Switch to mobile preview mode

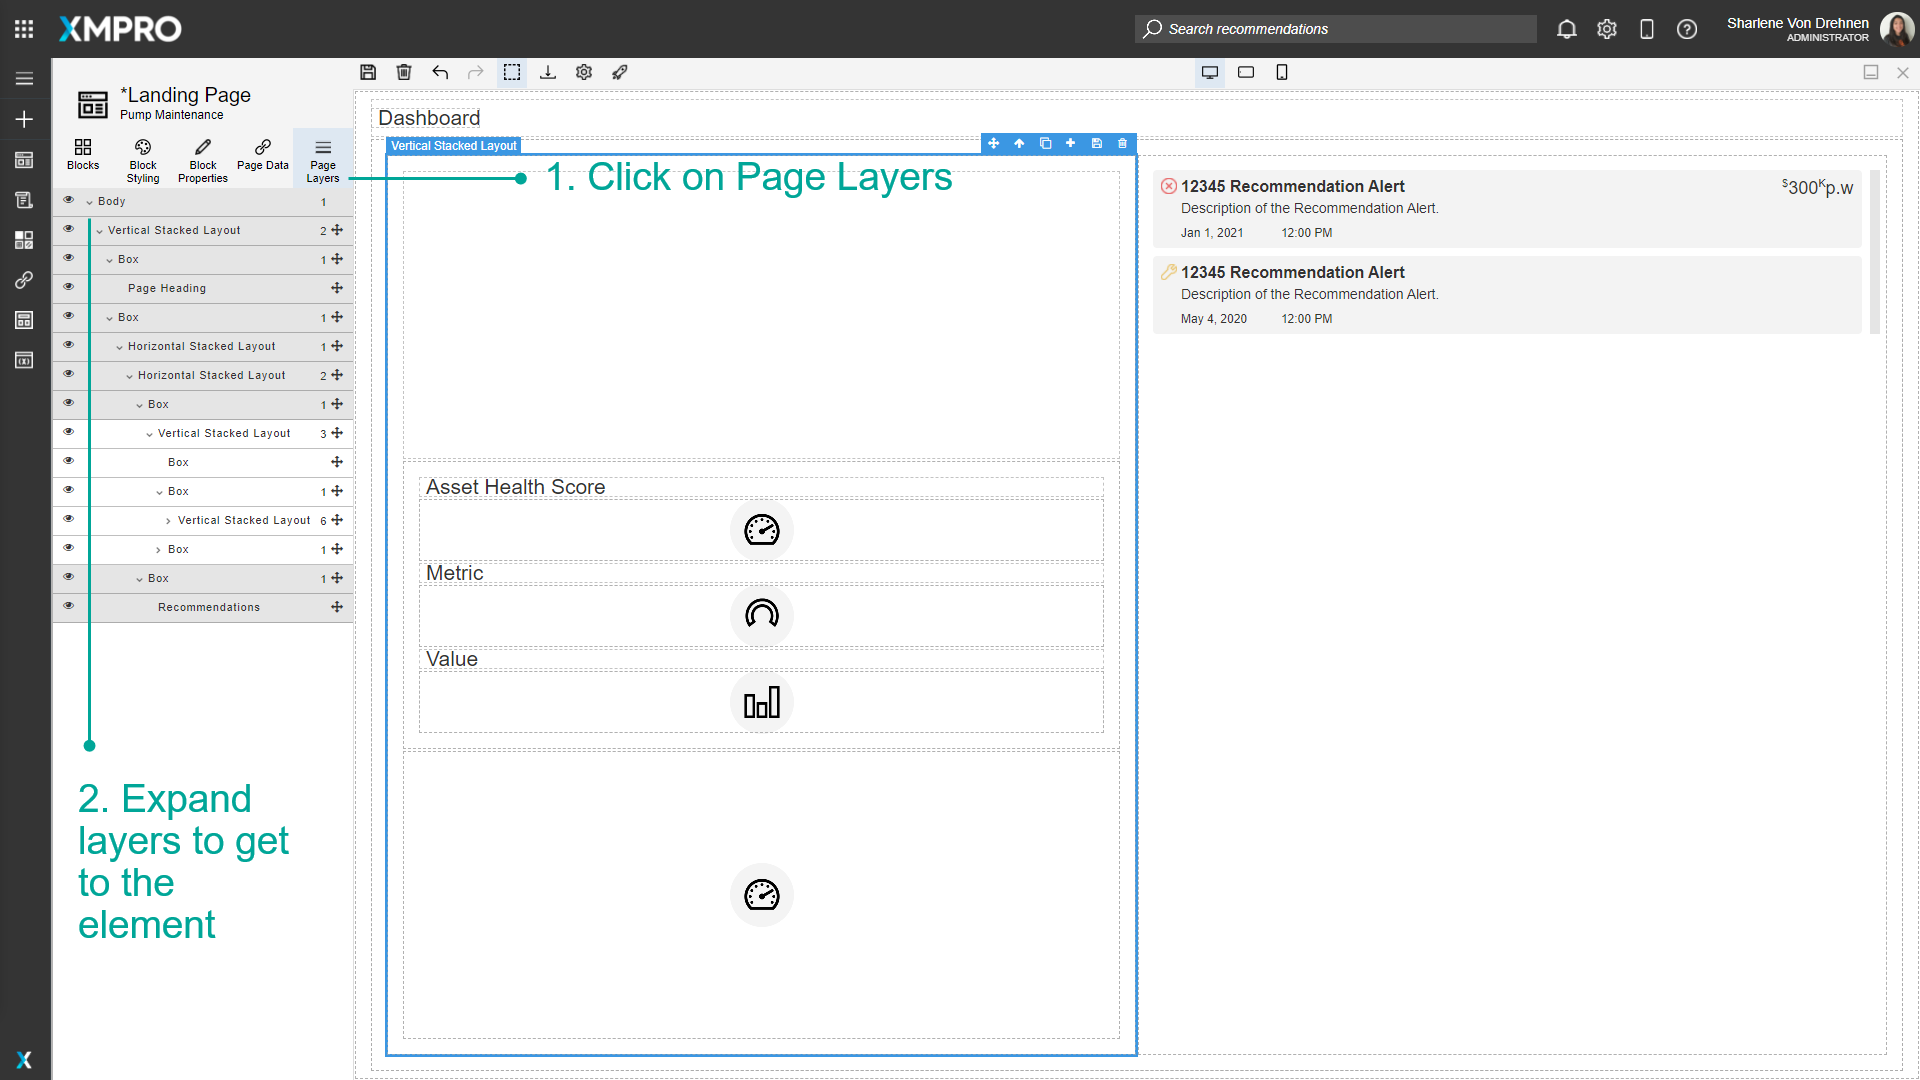pos(1282,72)
